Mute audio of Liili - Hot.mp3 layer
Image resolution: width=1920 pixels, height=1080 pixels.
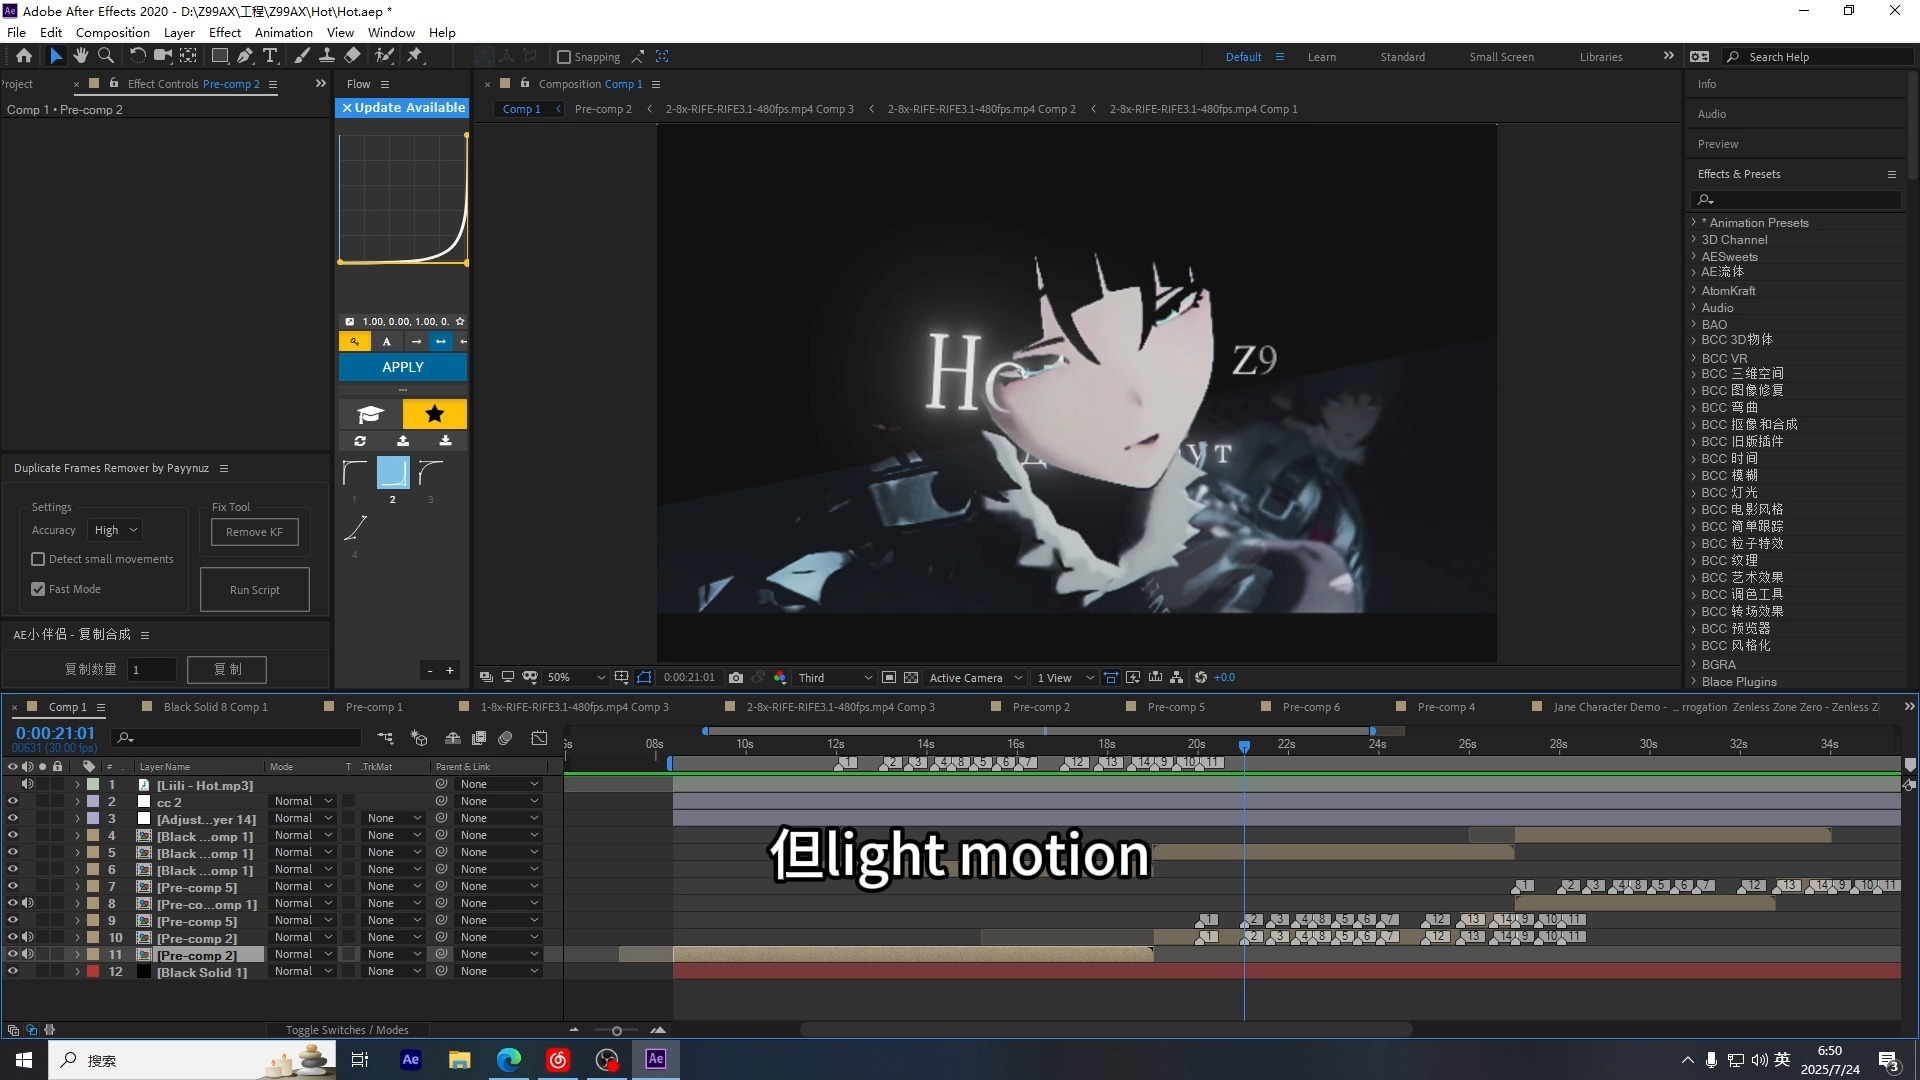click(27, 784)
